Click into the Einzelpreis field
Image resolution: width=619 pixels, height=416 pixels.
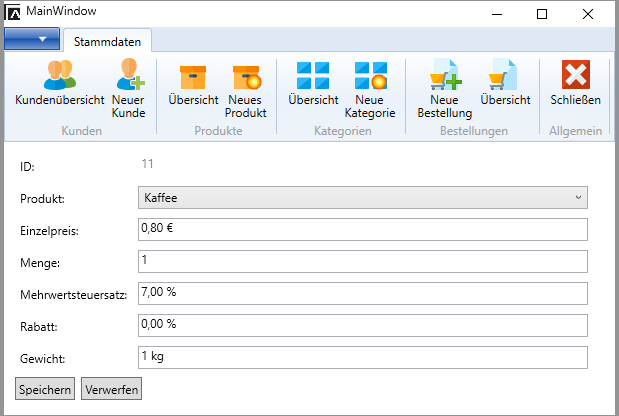tap(361, 230)
